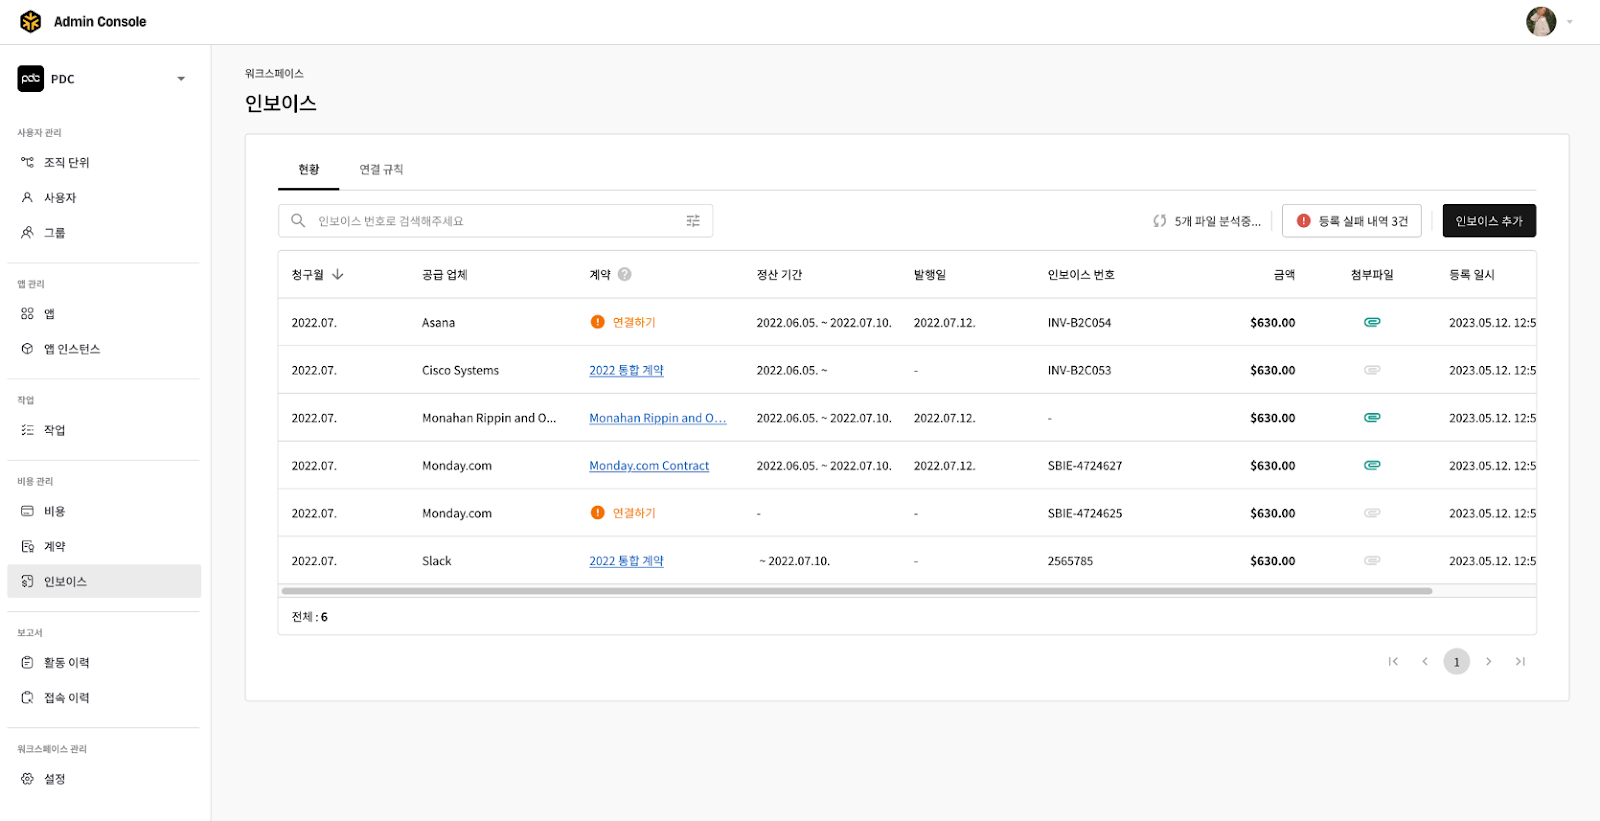This screenshot has width=1600, height=821.
Task: Open 앱 in the sidebar
Action: 104,313
